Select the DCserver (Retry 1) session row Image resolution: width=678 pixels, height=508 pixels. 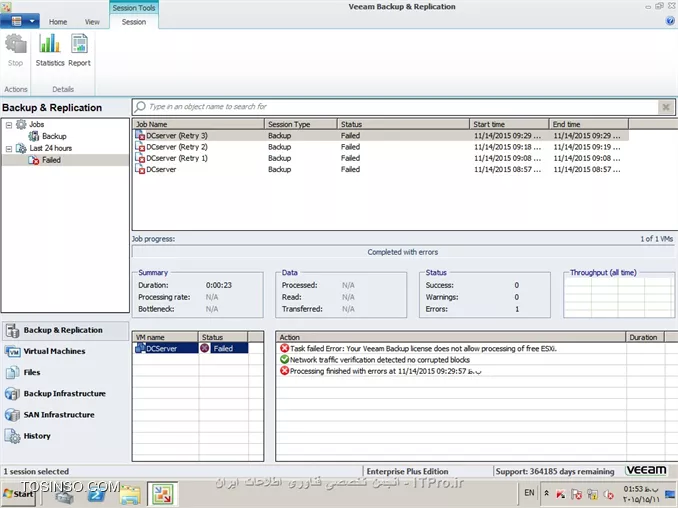coord(381,158)
